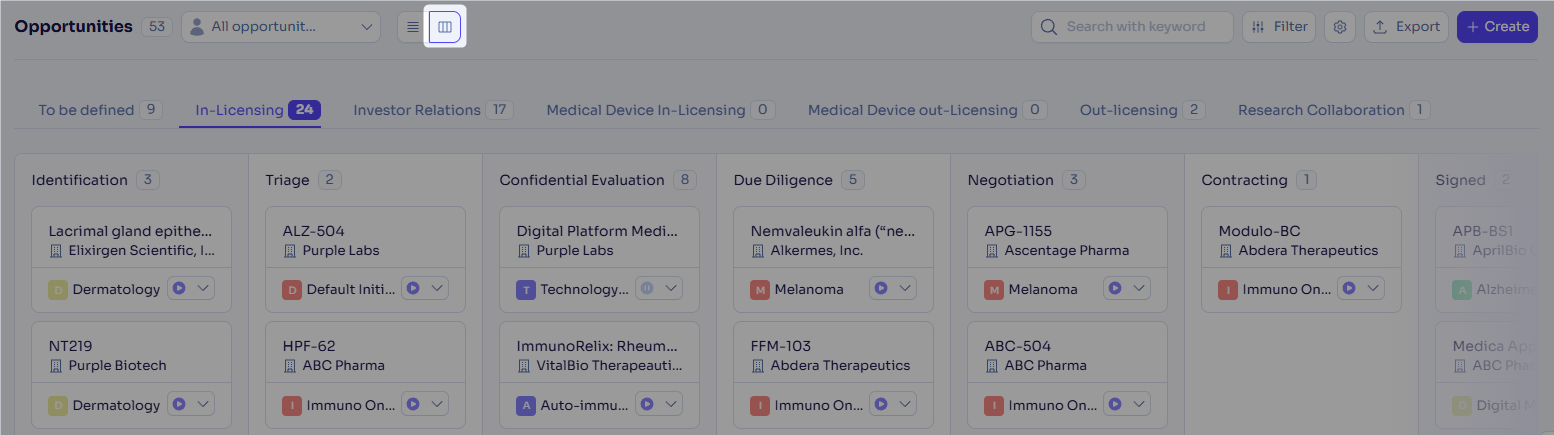Open paused status dropdown on Digital Platform card

[x=659, y=288]
